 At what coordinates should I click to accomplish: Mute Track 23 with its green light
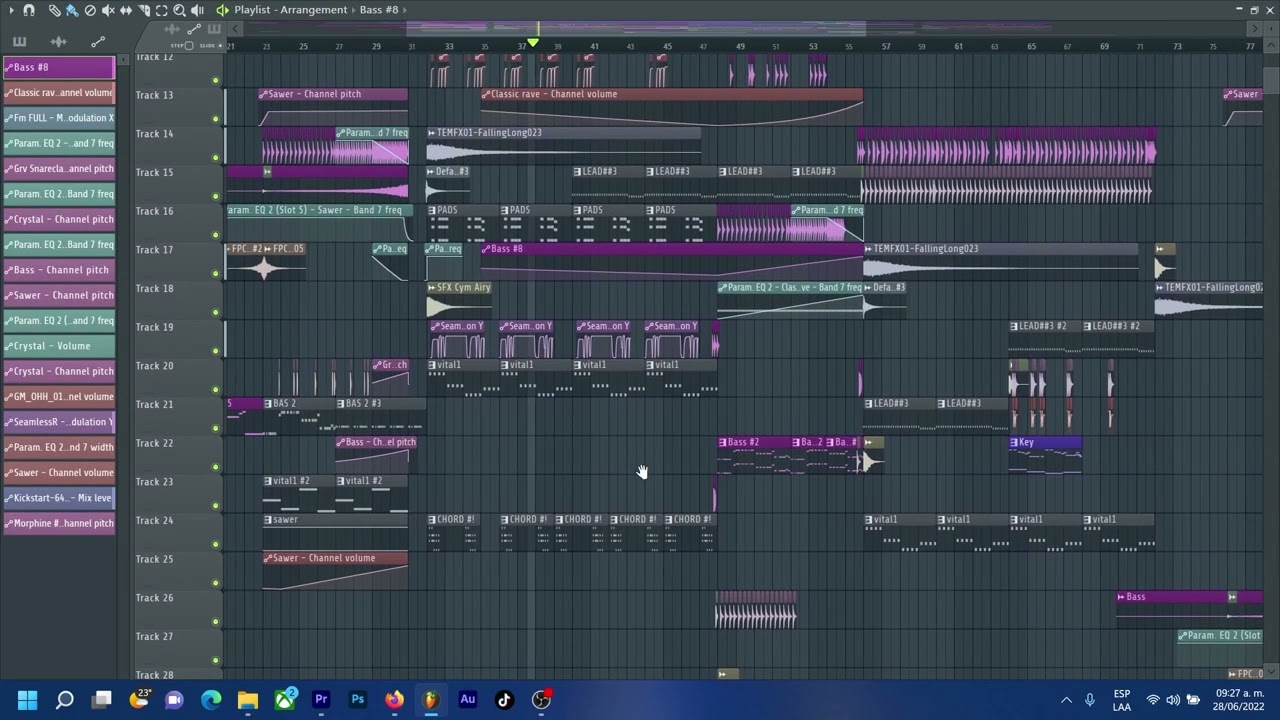pos(215,505)
